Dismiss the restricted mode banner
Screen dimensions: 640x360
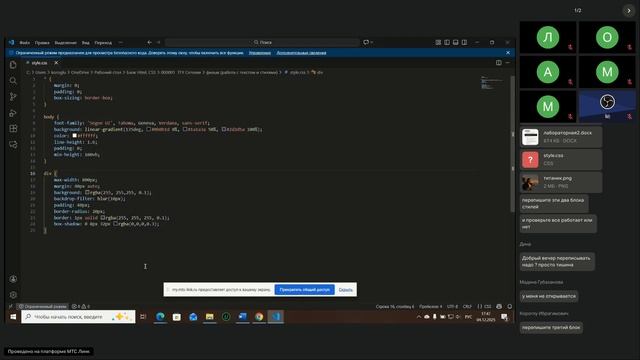click(x=508, y=53)
